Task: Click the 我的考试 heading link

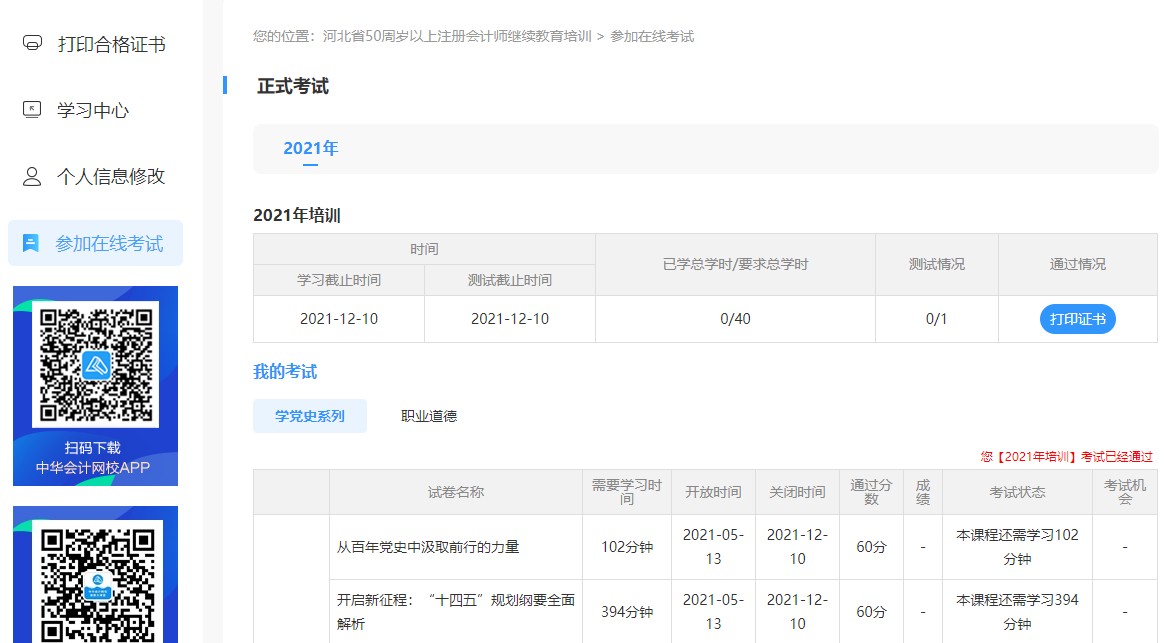Action: tap(284, 371)
